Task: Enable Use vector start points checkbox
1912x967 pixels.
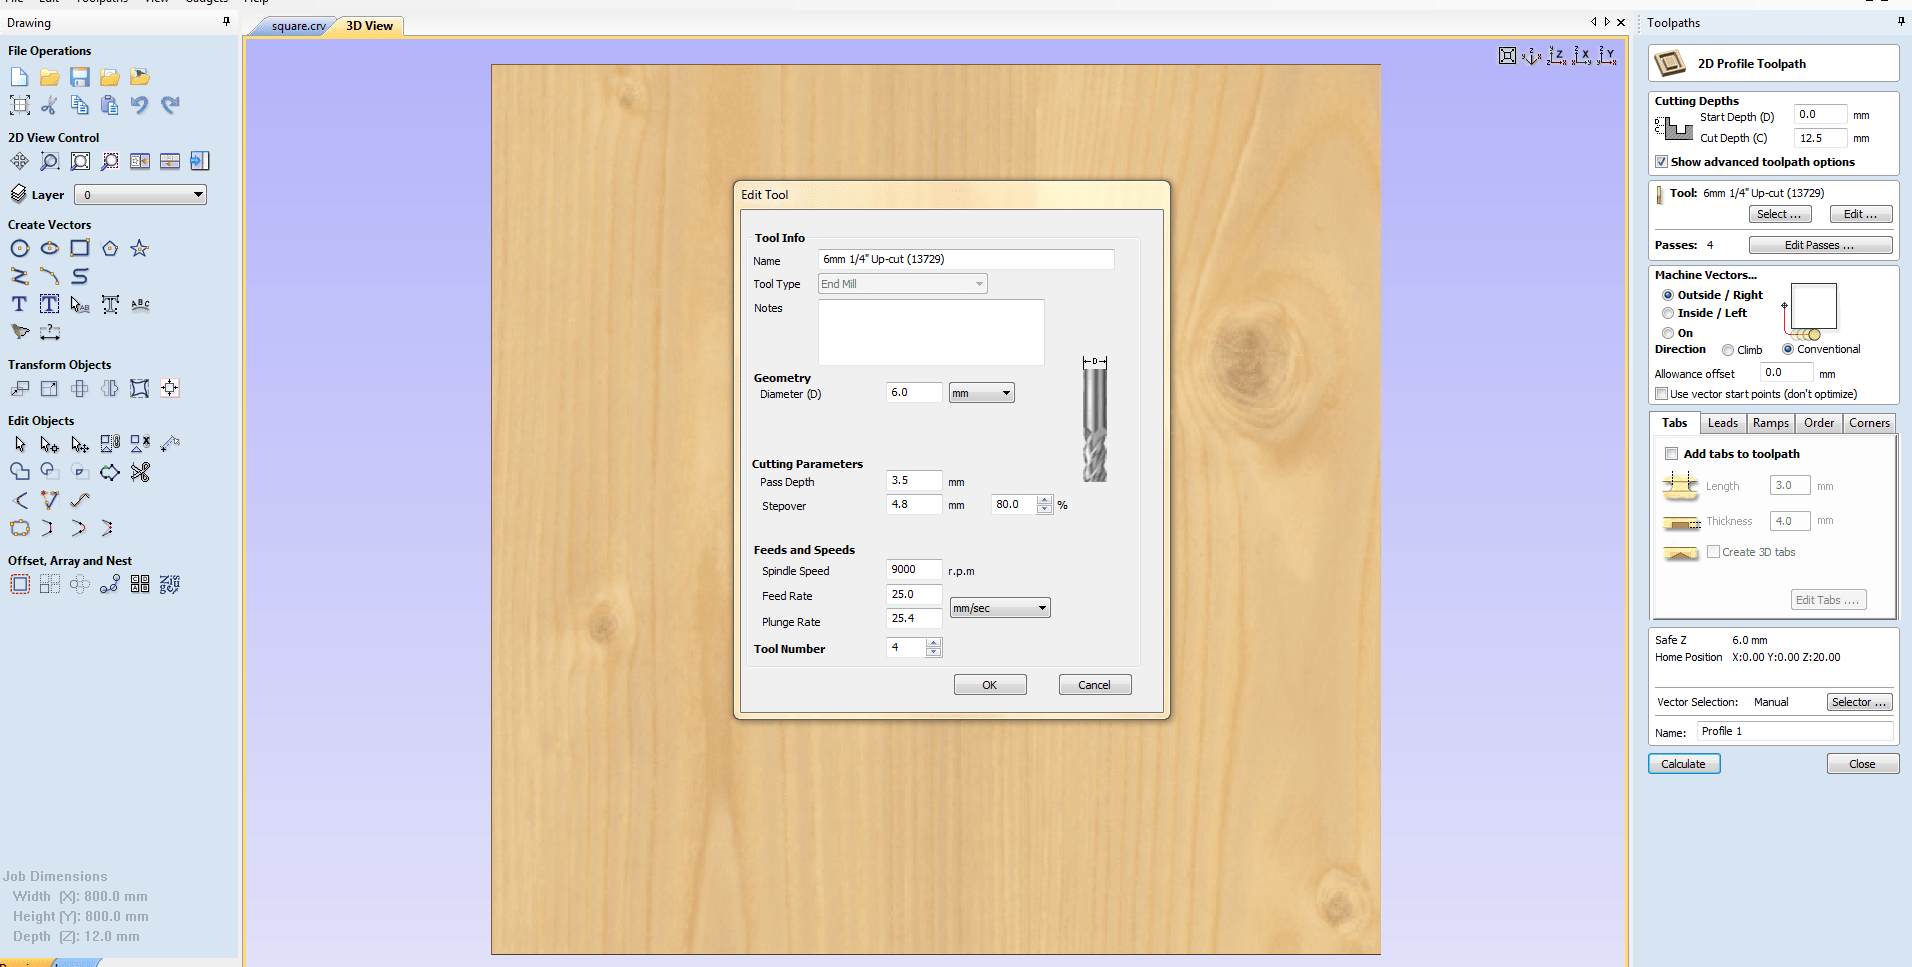Action: [1661, 394]
